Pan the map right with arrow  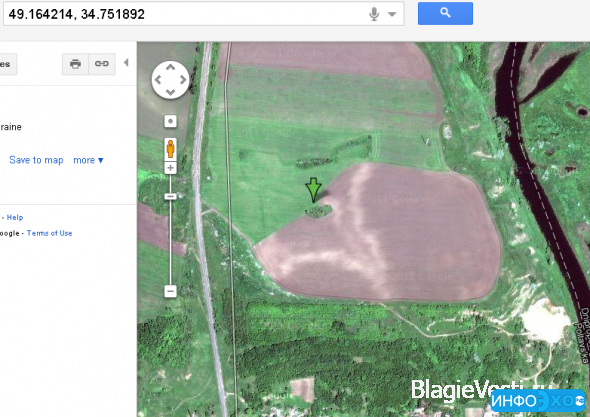tap(183, 80)
